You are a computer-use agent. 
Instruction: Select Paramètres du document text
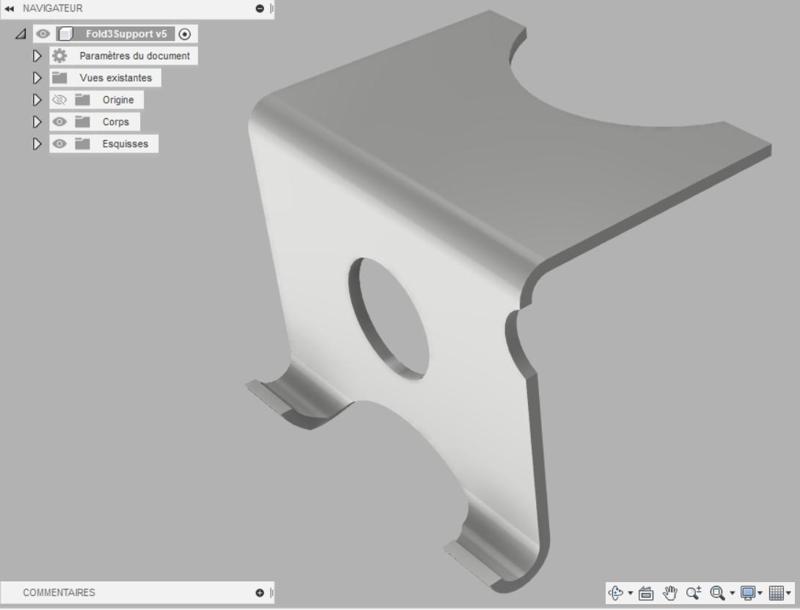tap(135, 56)
